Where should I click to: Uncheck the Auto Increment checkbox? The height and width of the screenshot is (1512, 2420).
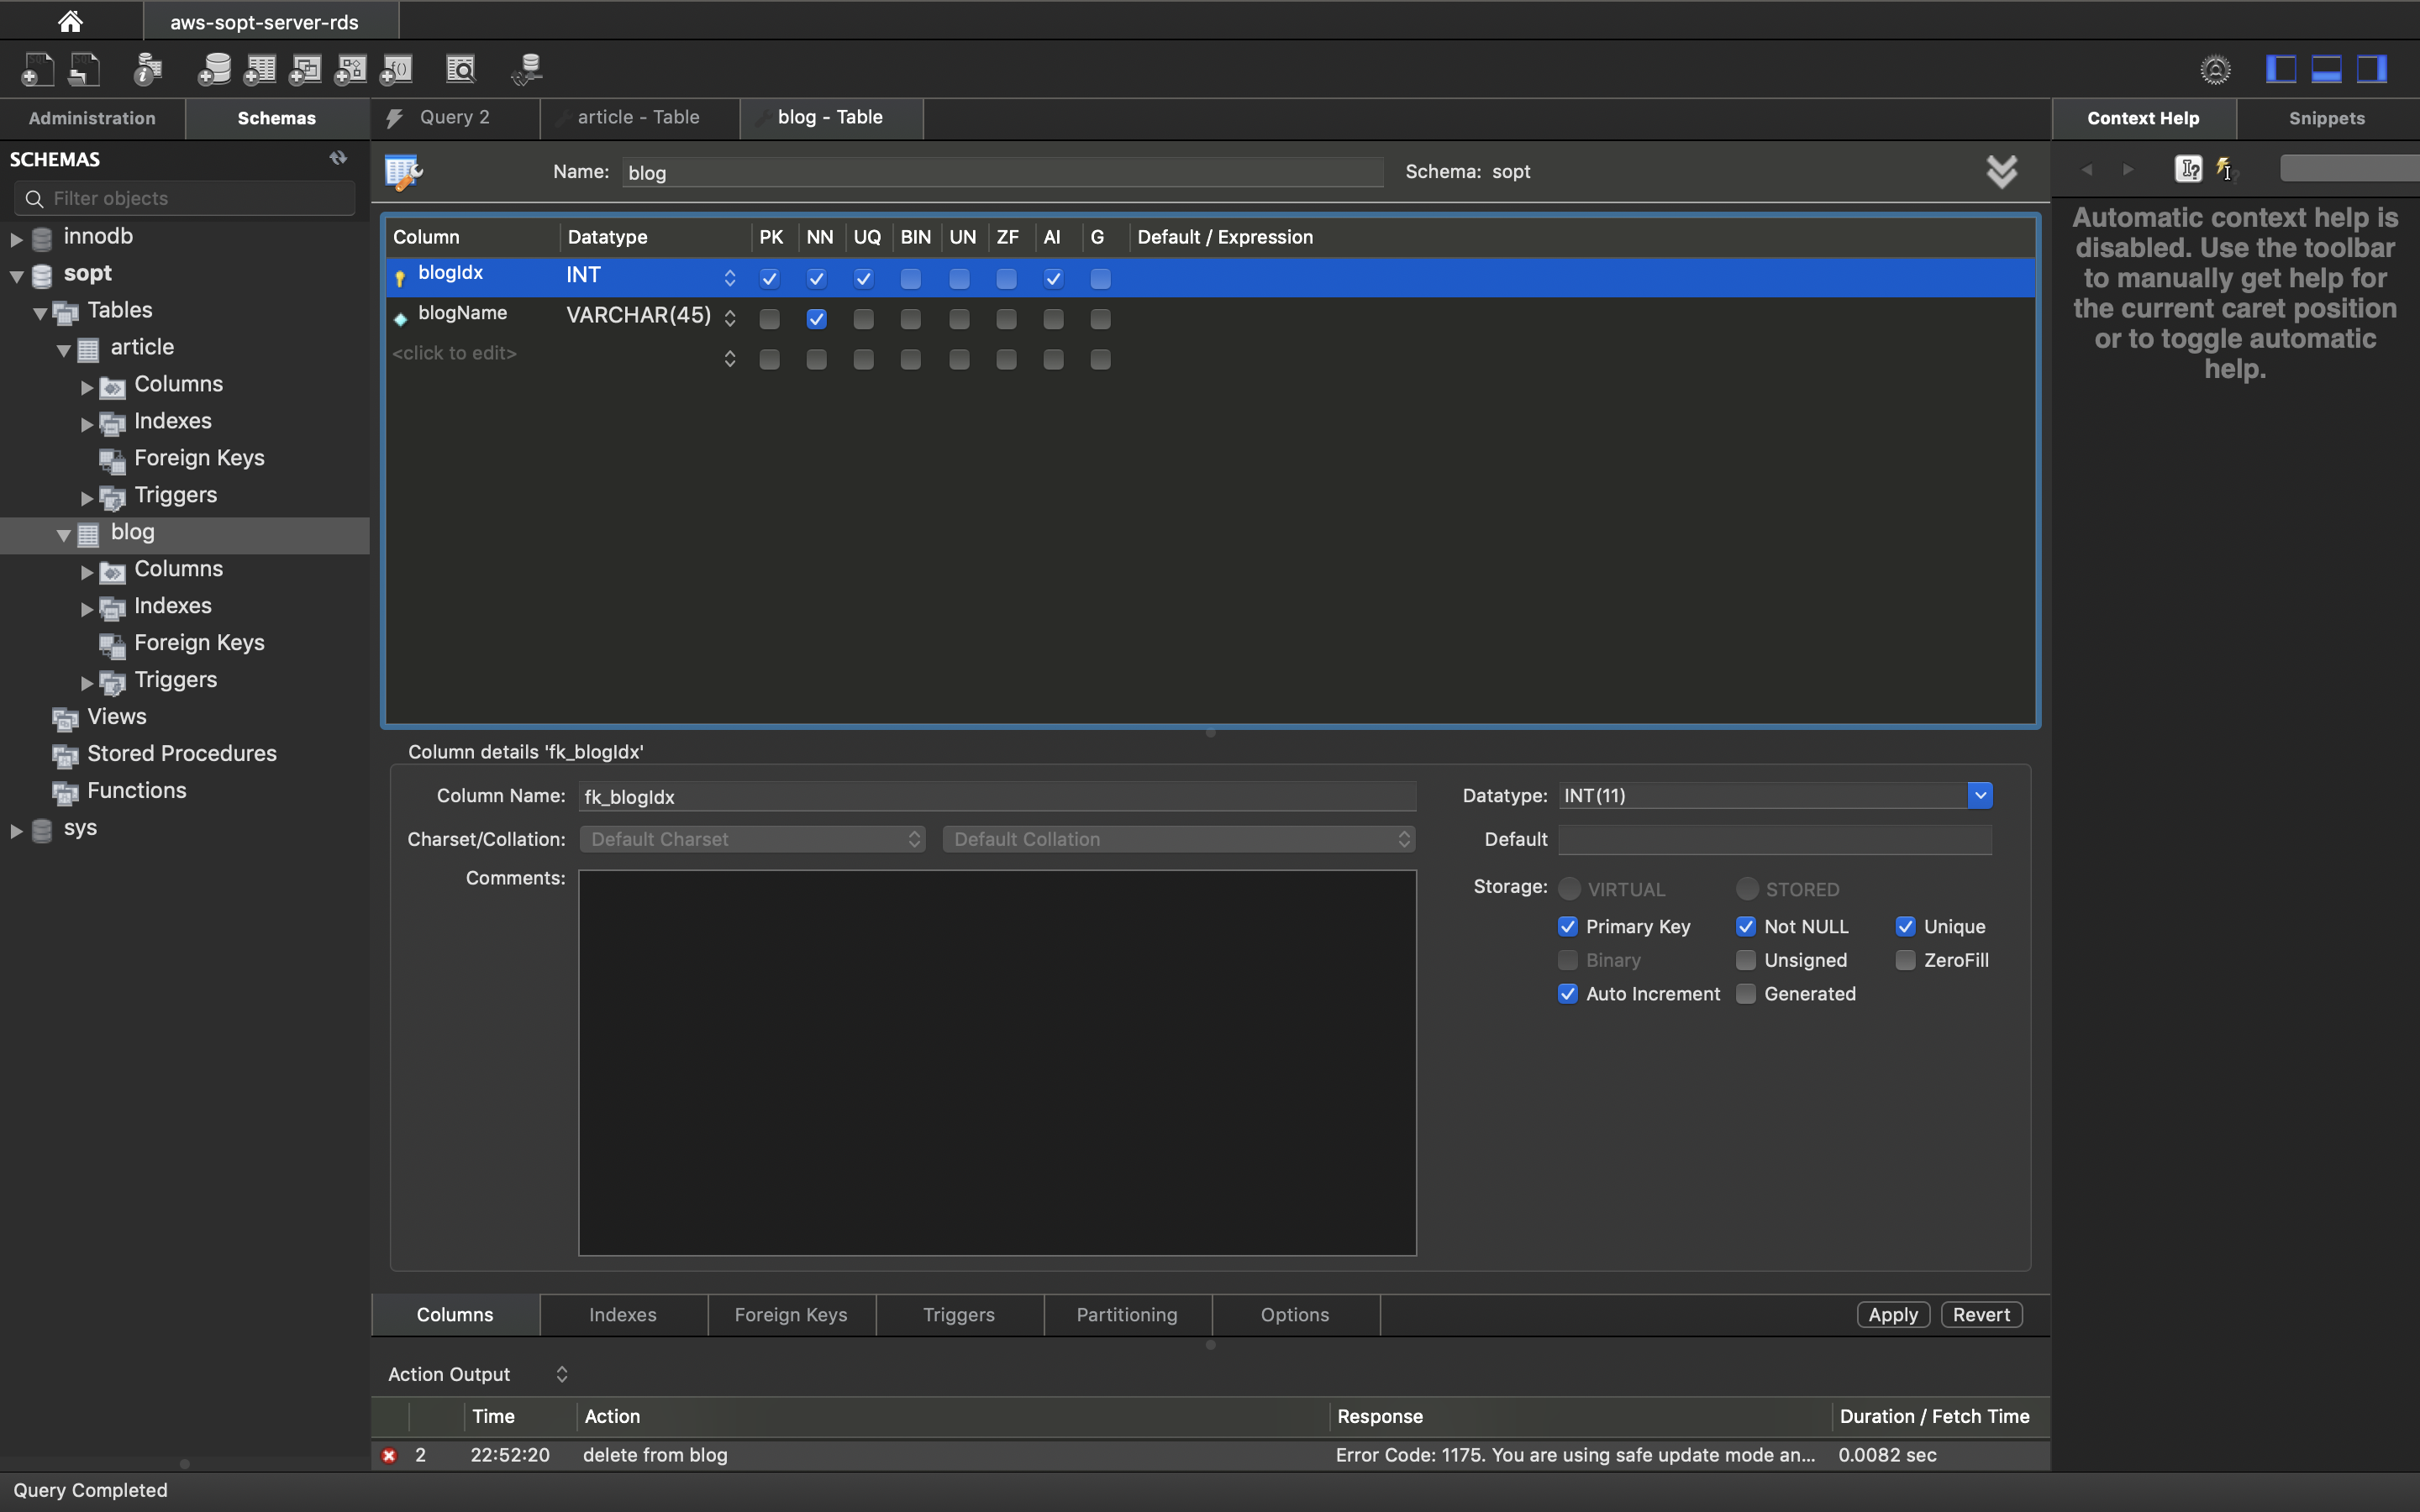coord(1568,994)
